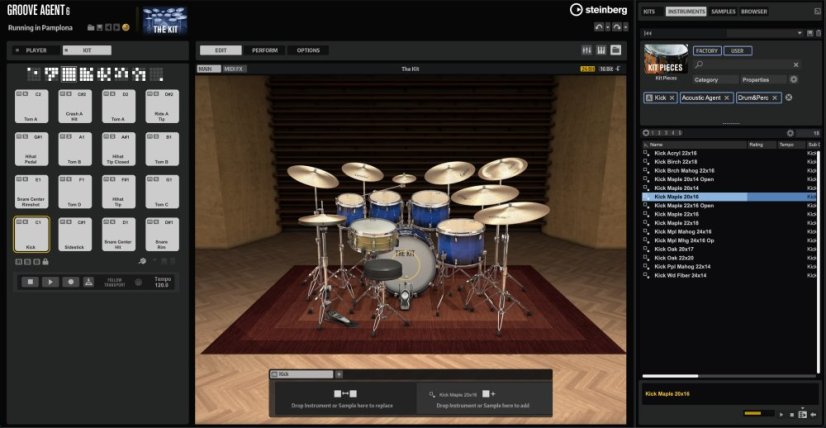Click the replace icon in the left drop zone
The image size is (826, 428).
coord(345,394)
